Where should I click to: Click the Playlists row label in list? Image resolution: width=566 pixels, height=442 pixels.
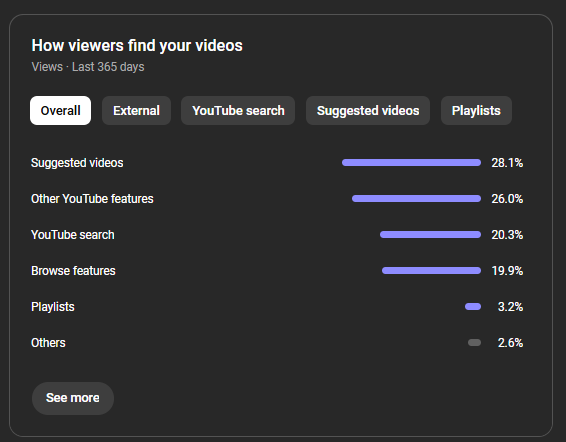tap(53, 307)
